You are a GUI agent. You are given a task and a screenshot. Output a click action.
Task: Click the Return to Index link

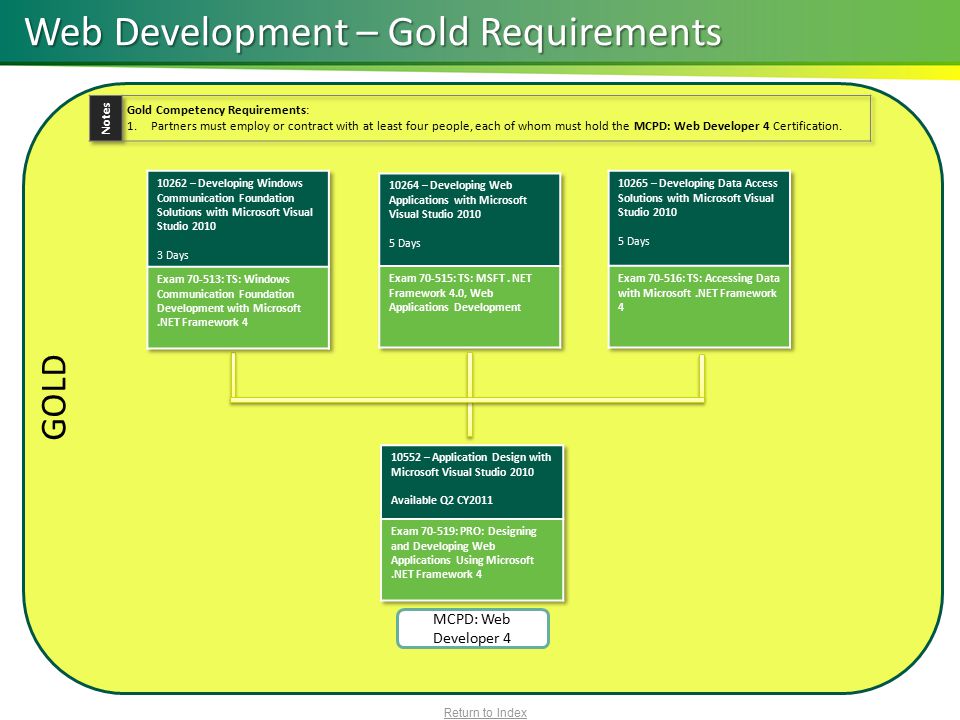coord(485,713)
